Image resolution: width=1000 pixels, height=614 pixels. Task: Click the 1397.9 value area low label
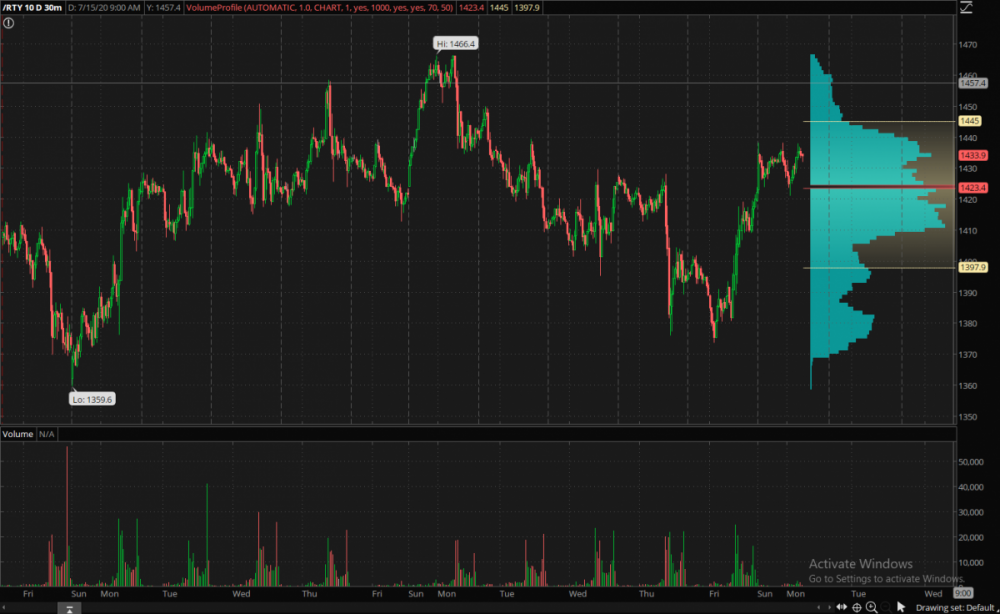(972, 267)
